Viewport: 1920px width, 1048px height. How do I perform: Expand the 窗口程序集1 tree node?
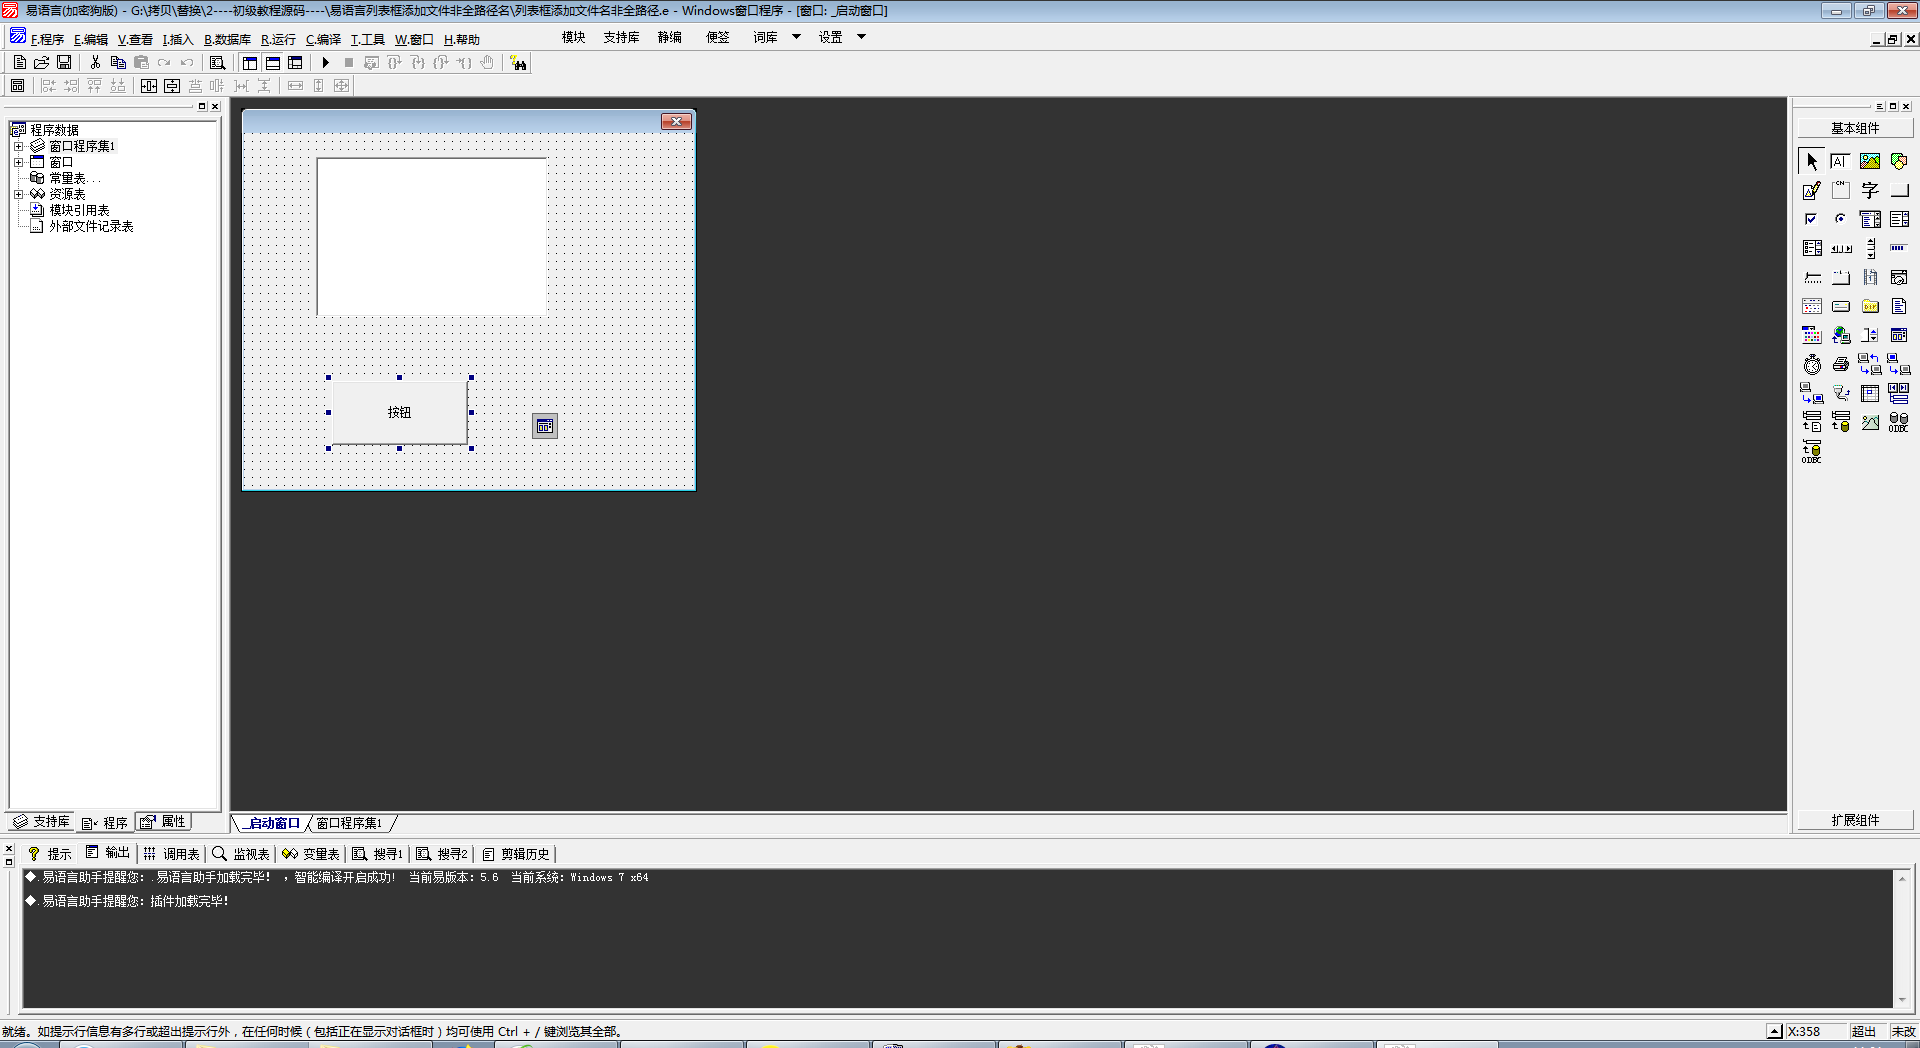18,146
